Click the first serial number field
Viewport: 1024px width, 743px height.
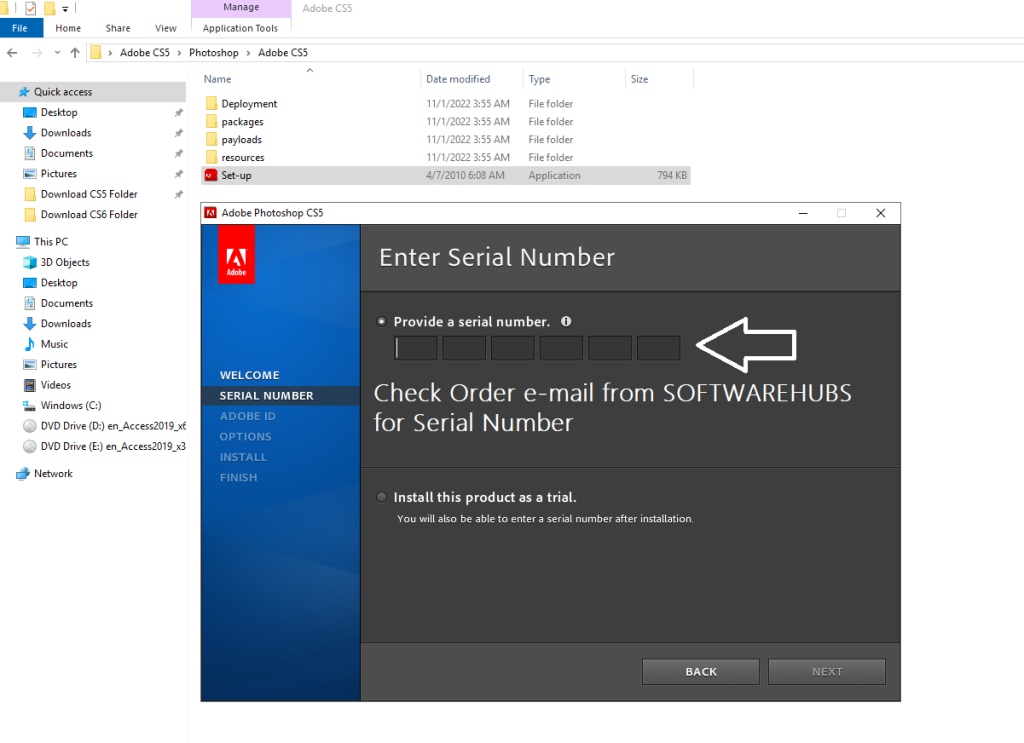click(415, 348)
